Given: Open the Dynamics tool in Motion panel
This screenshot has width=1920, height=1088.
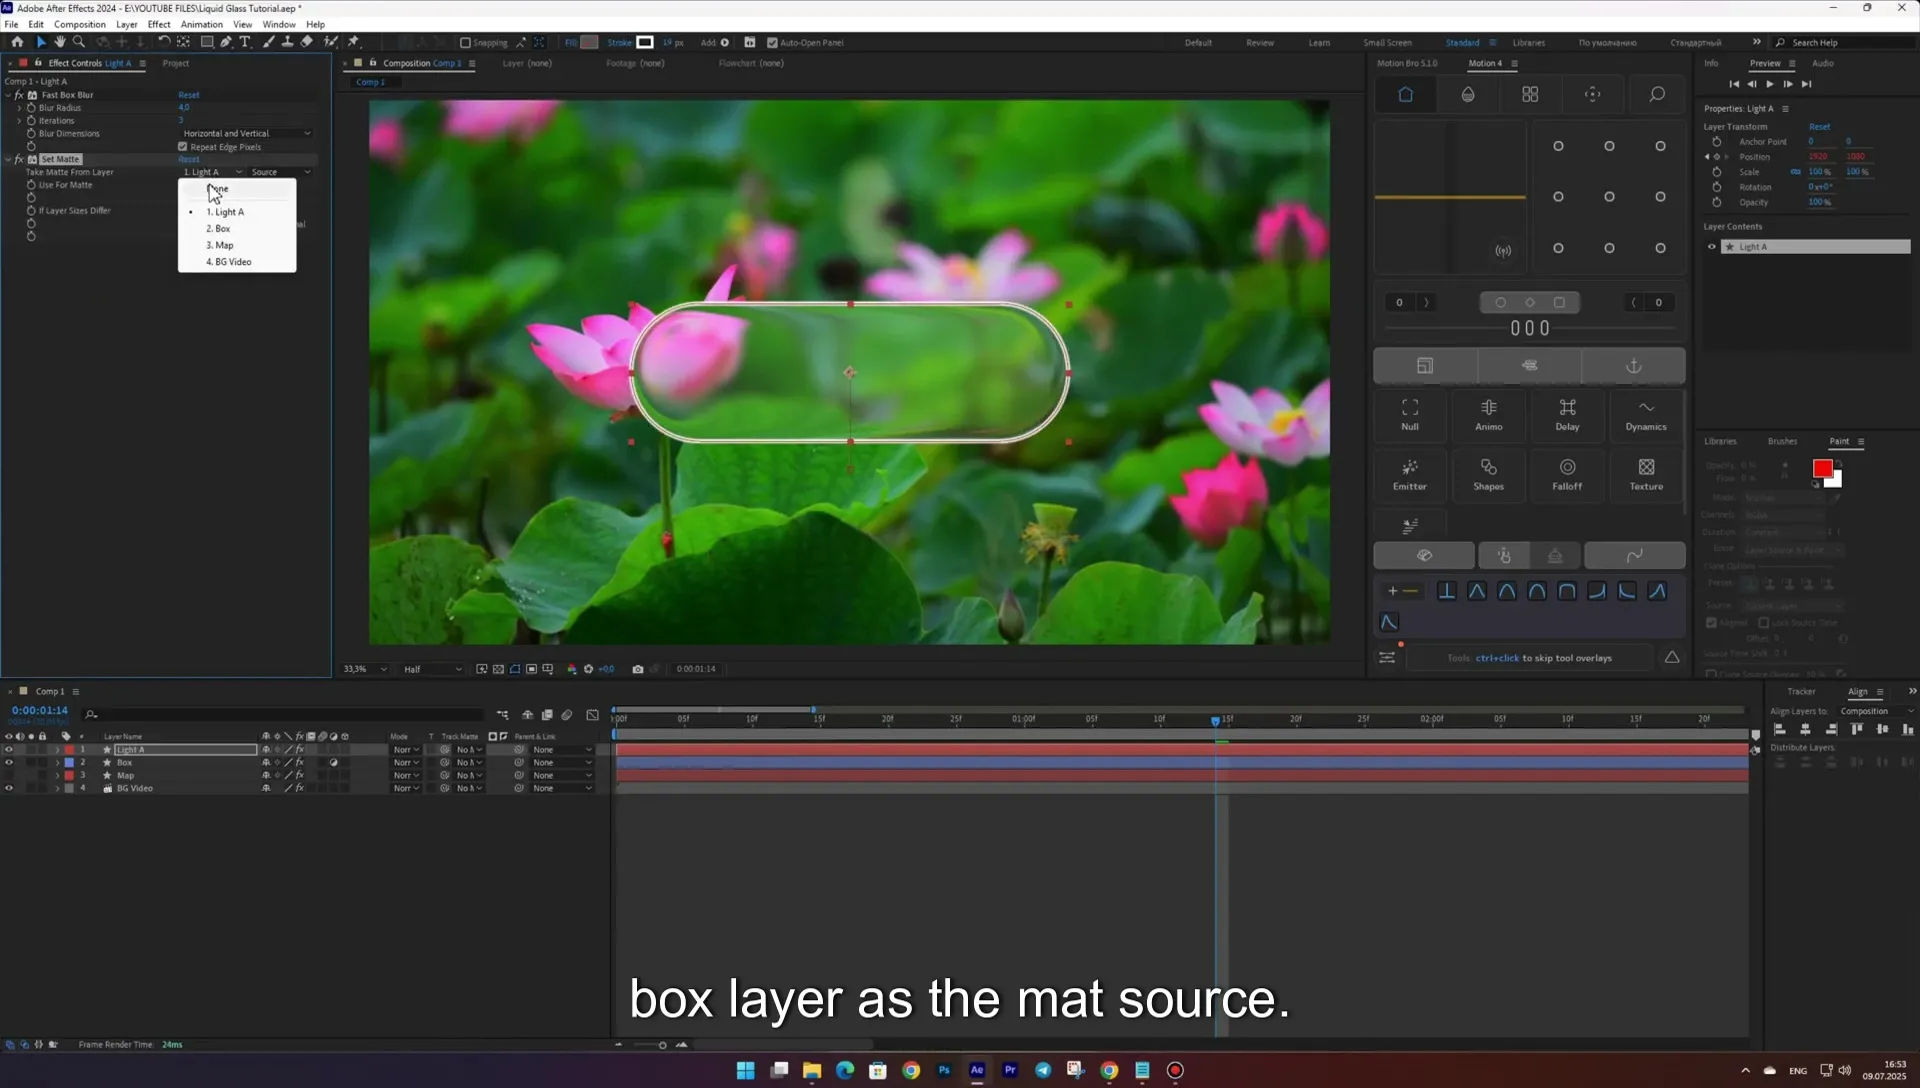Looking at the screenshot, I should [x=1646, y=414].
